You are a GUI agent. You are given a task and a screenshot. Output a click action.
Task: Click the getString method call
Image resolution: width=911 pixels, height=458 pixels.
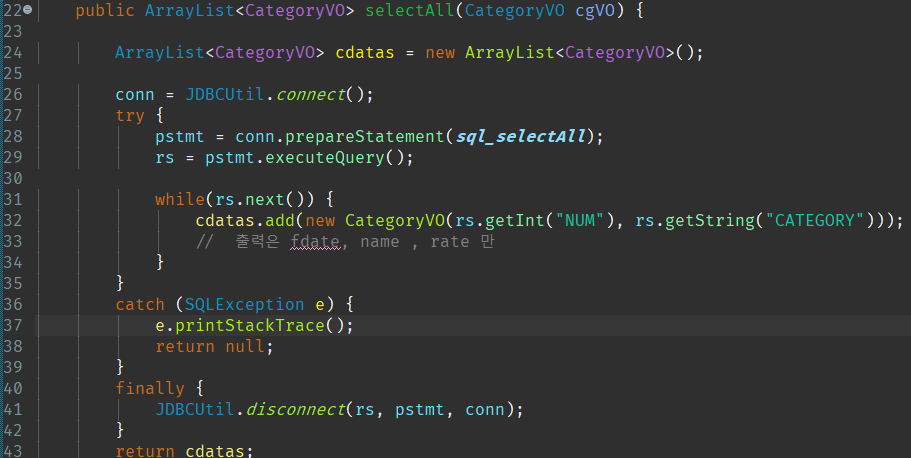709,220
